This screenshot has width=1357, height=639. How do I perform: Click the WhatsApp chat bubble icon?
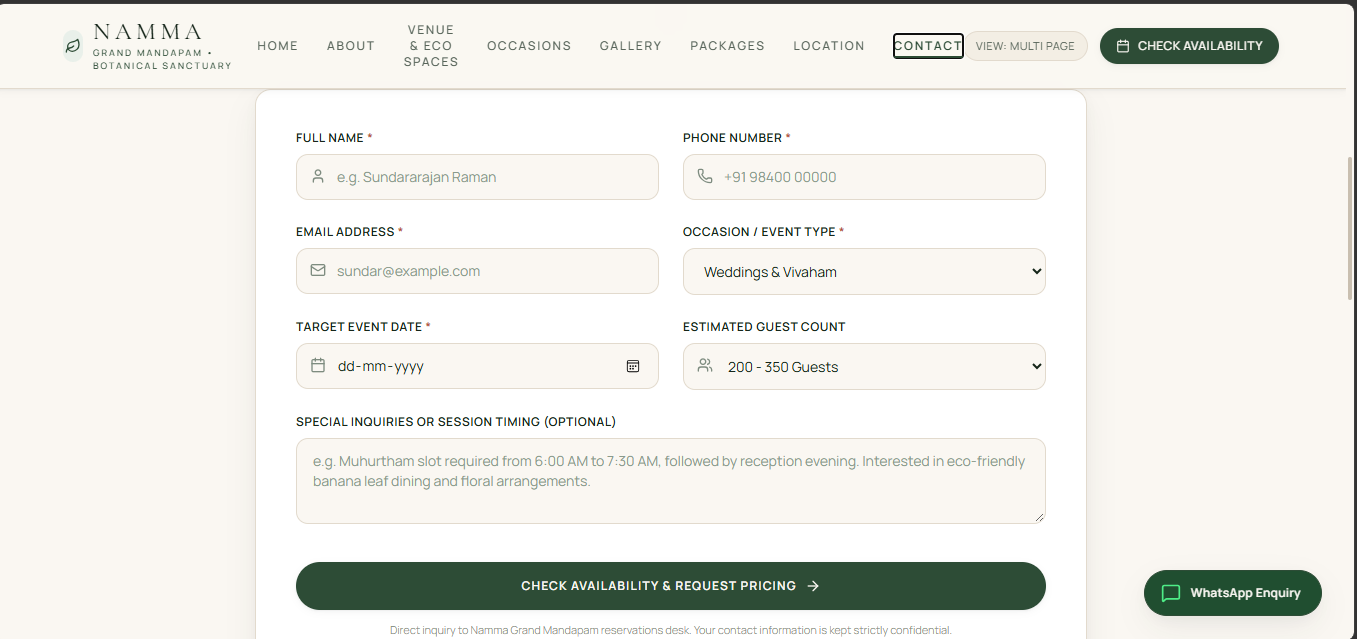coord(1171,593)
